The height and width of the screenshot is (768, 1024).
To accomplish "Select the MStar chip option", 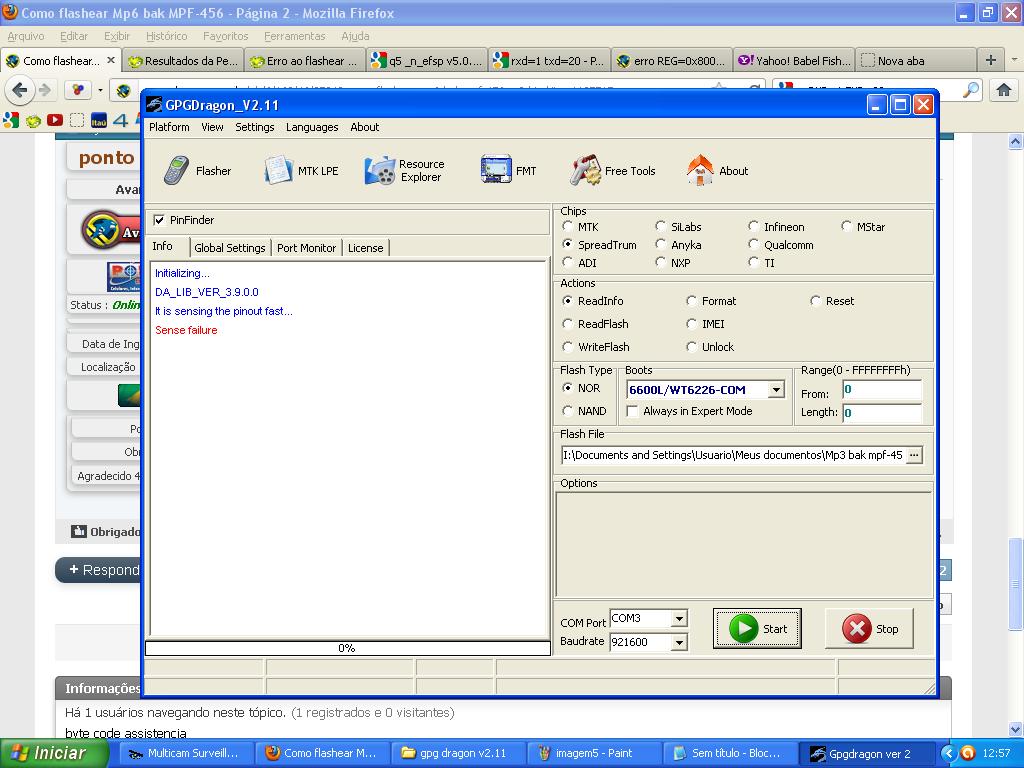I will pyautogui.click(x=846, y=227).
